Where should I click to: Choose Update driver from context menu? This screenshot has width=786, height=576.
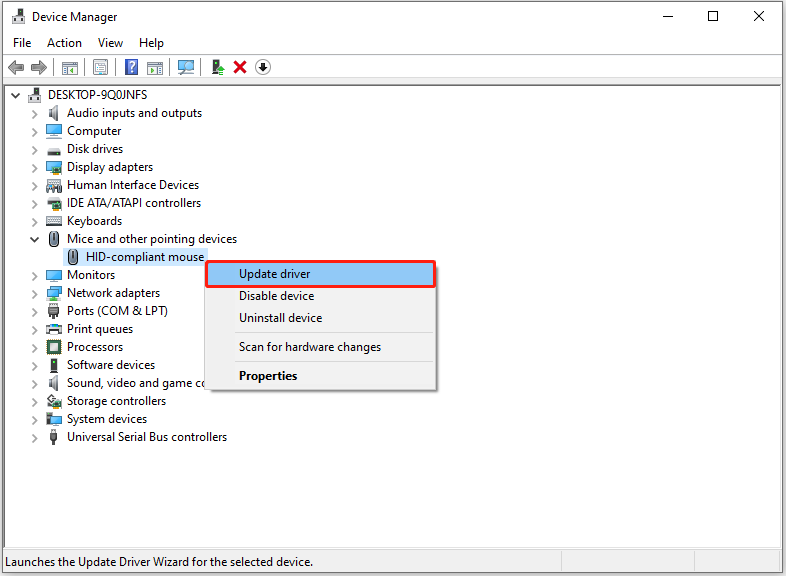[x=320, y=274]
